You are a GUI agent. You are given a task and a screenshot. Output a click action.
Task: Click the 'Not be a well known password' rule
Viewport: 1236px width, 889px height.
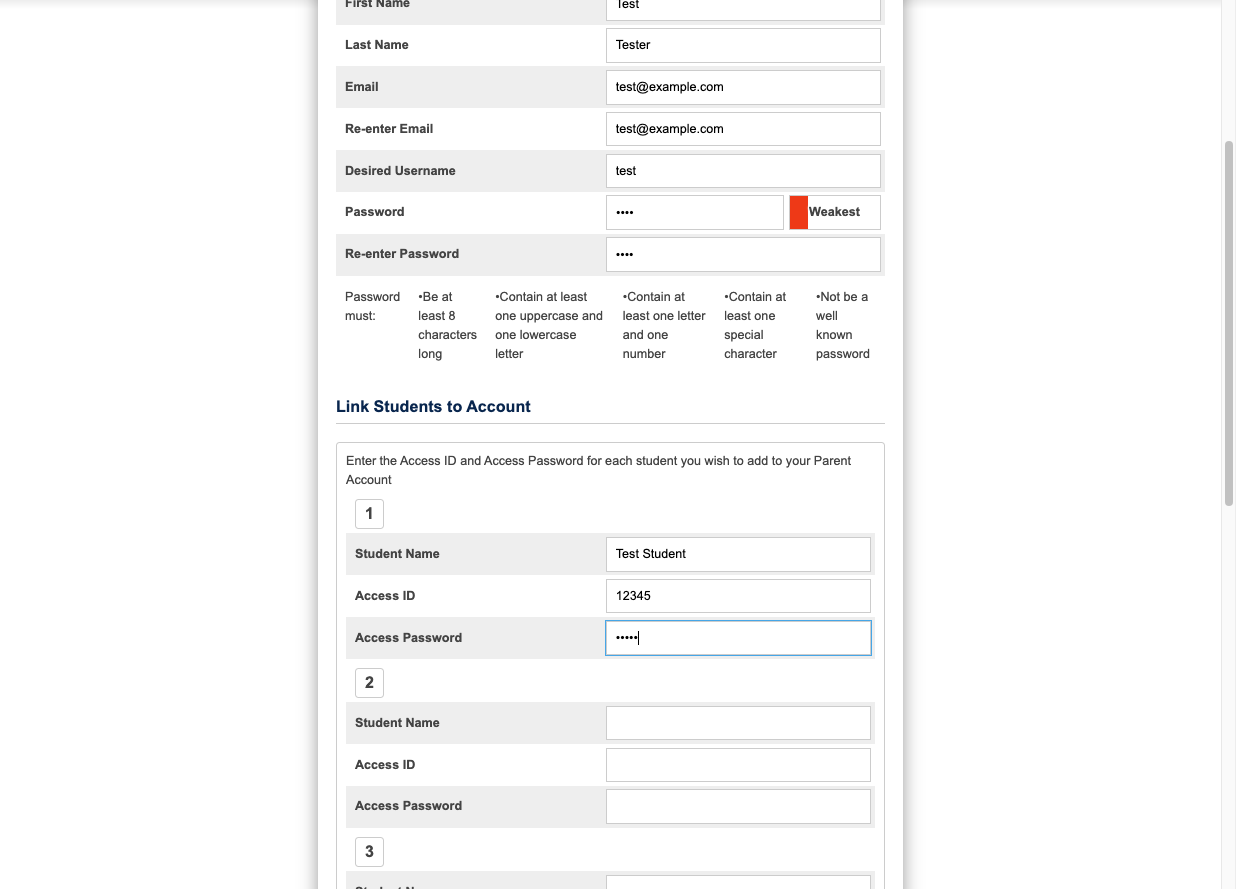pyautogui.click(x=843, y=325)
